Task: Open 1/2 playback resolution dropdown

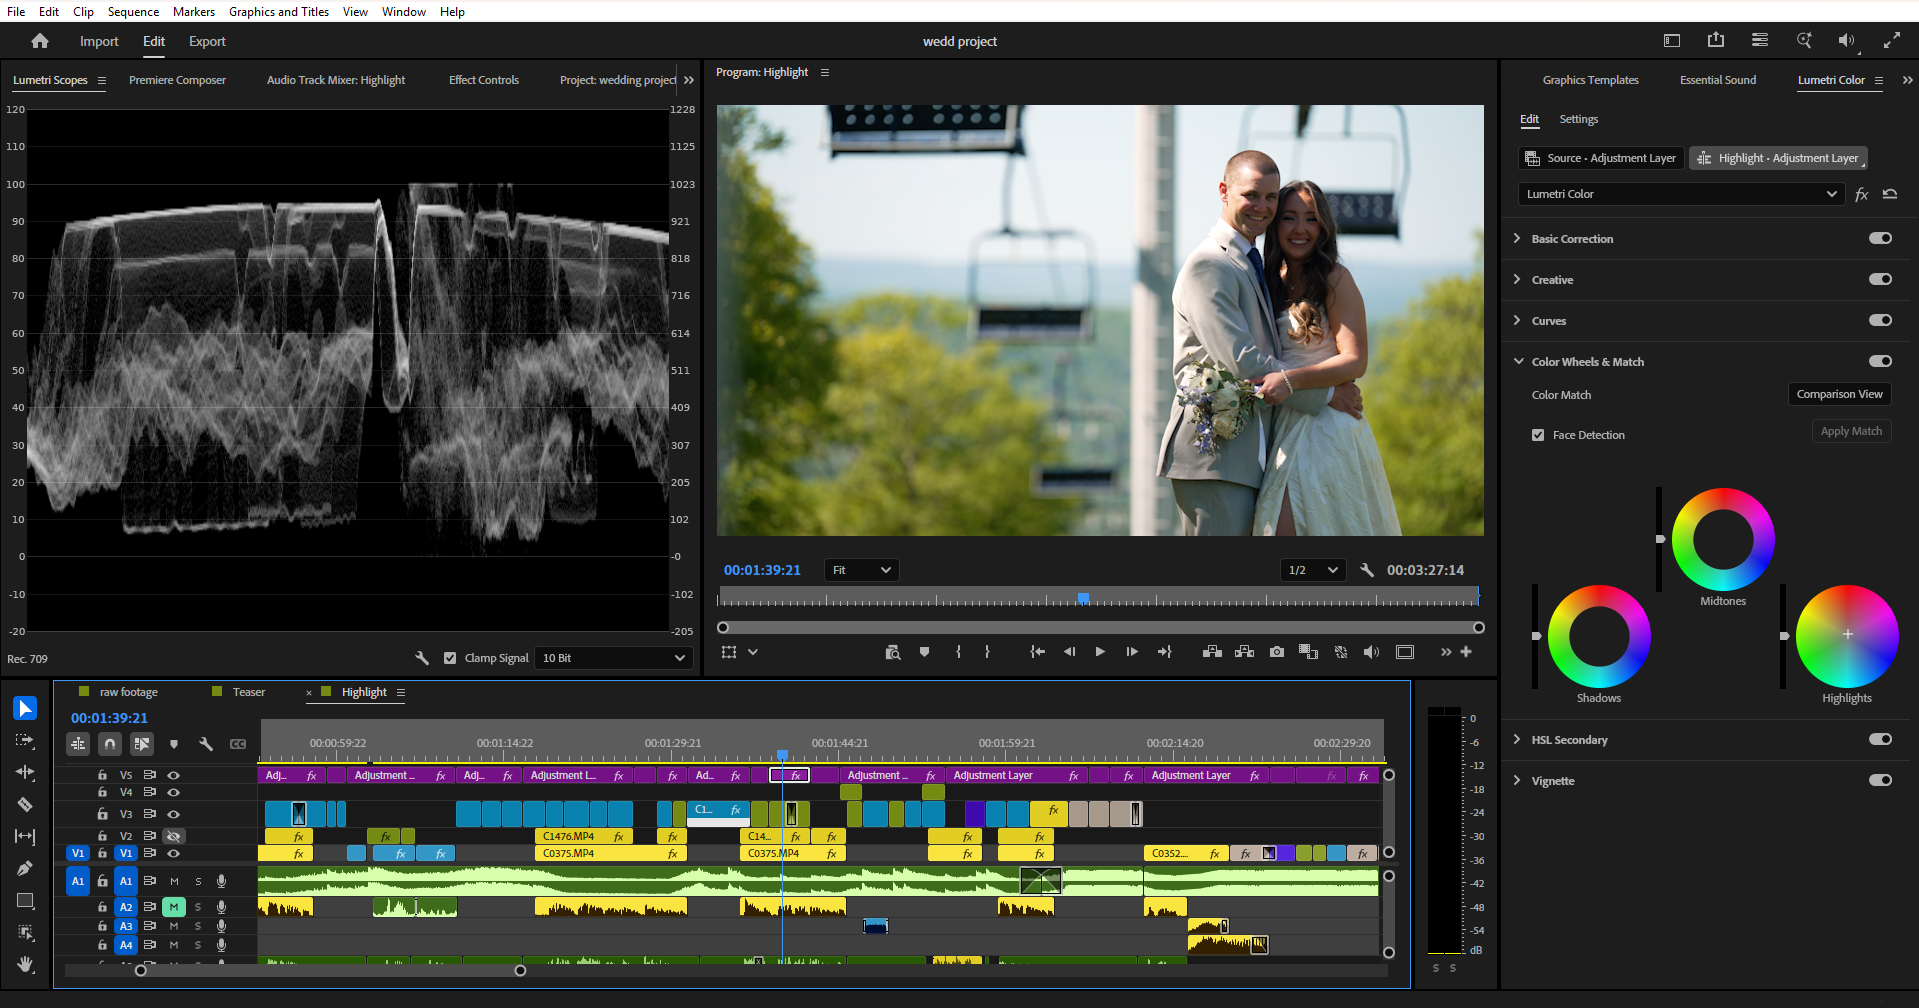Action: (1312, 570)
